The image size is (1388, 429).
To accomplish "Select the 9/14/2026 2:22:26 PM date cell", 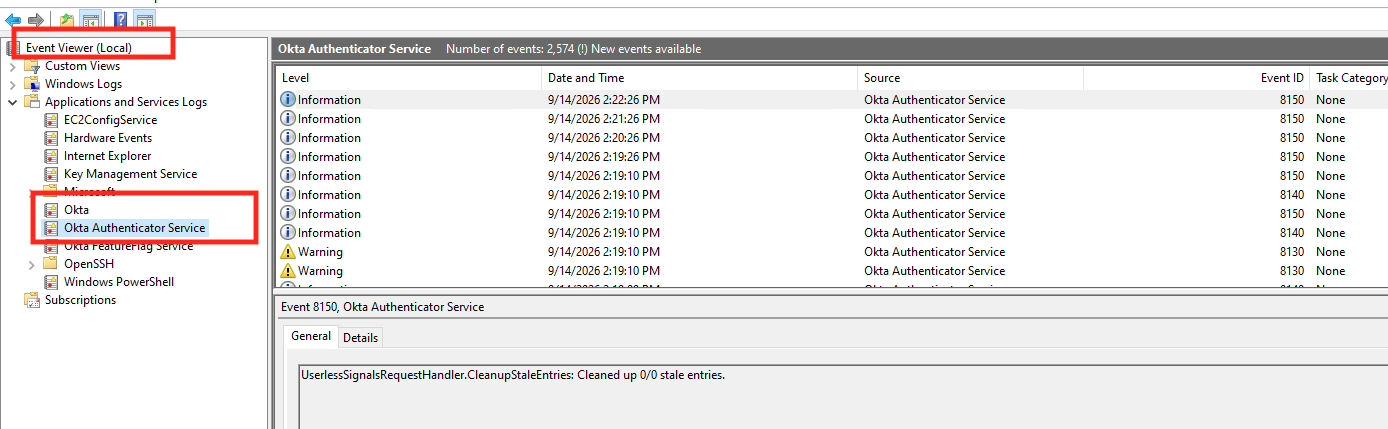I will click(604, 100).
